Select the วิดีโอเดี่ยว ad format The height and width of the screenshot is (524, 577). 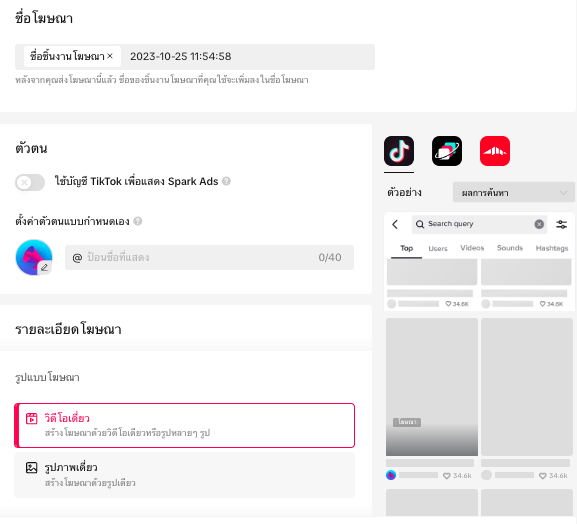[184, 425]
